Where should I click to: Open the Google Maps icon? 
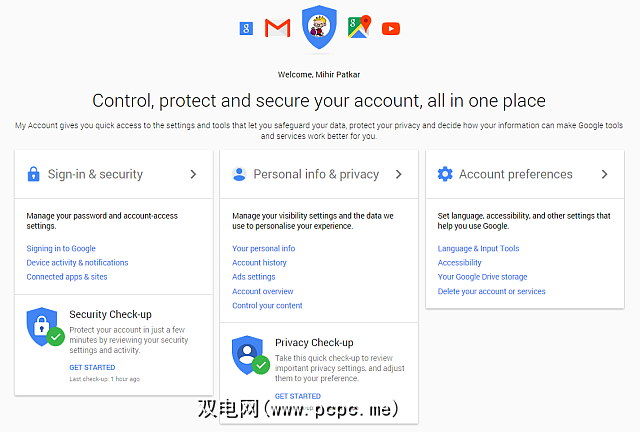point(359,27)
